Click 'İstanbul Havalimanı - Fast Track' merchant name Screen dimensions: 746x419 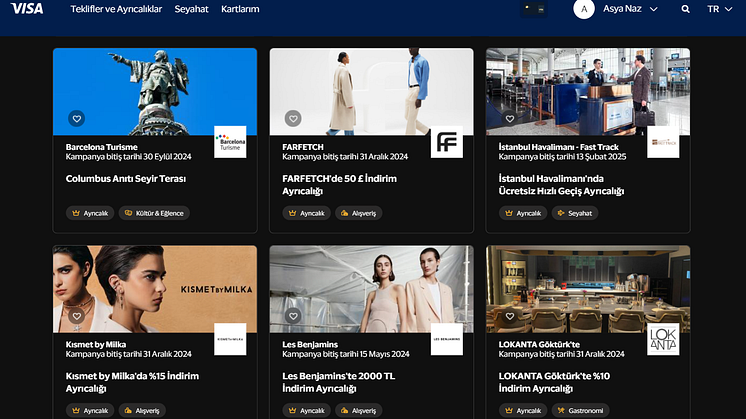559,147
